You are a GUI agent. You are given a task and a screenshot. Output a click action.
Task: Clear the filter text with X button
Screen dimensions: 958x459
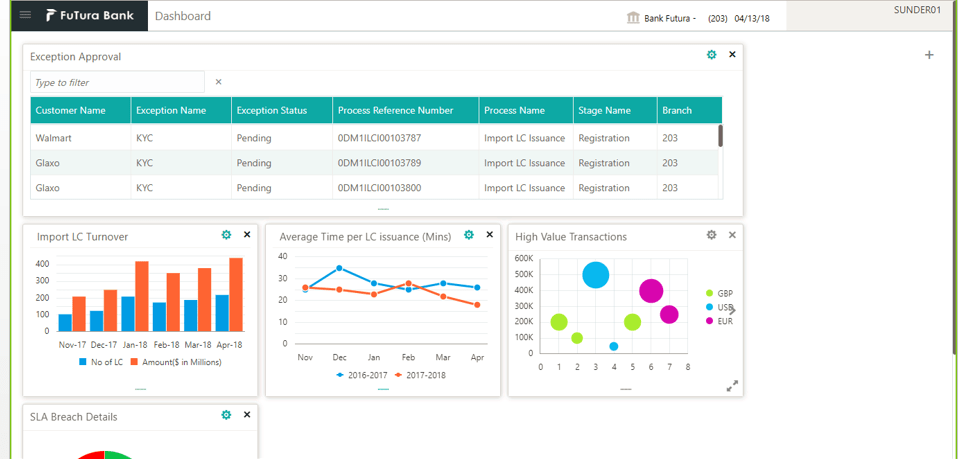pyautogui.click(x=219, y=82)
